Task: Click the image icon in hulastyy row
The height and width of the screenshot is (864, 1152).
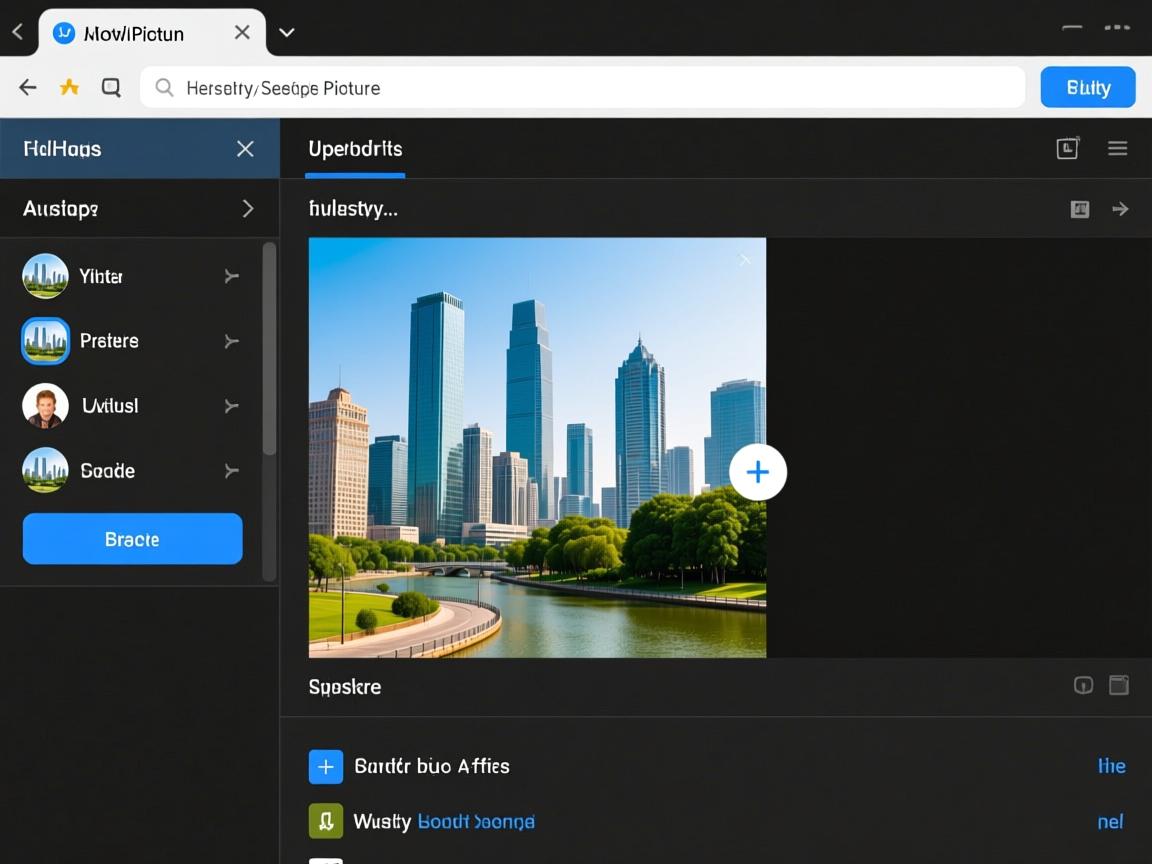Action: (x=1079, y=209)
